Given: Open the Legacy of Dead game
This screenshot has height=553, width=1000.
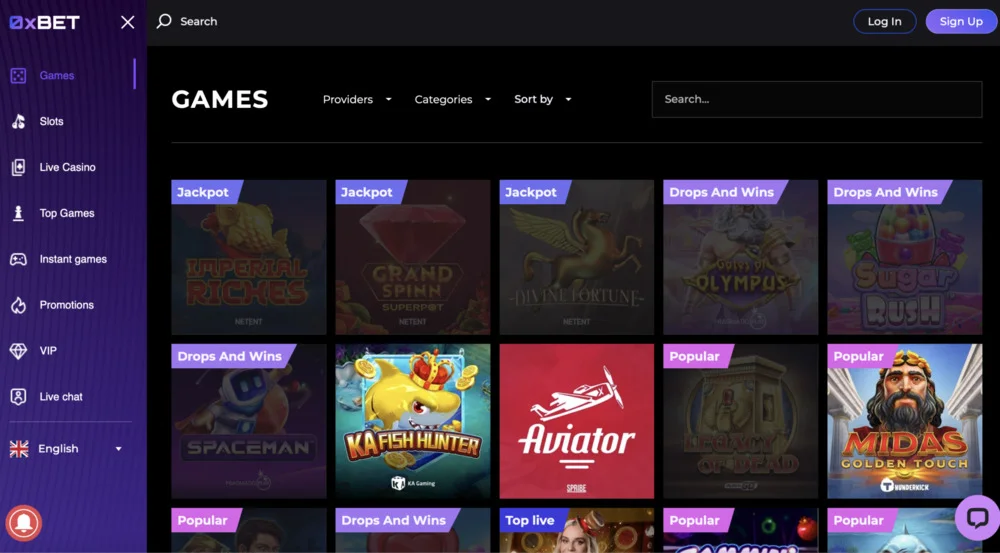Looking at the screenshot, I should [x=740, y=421].
